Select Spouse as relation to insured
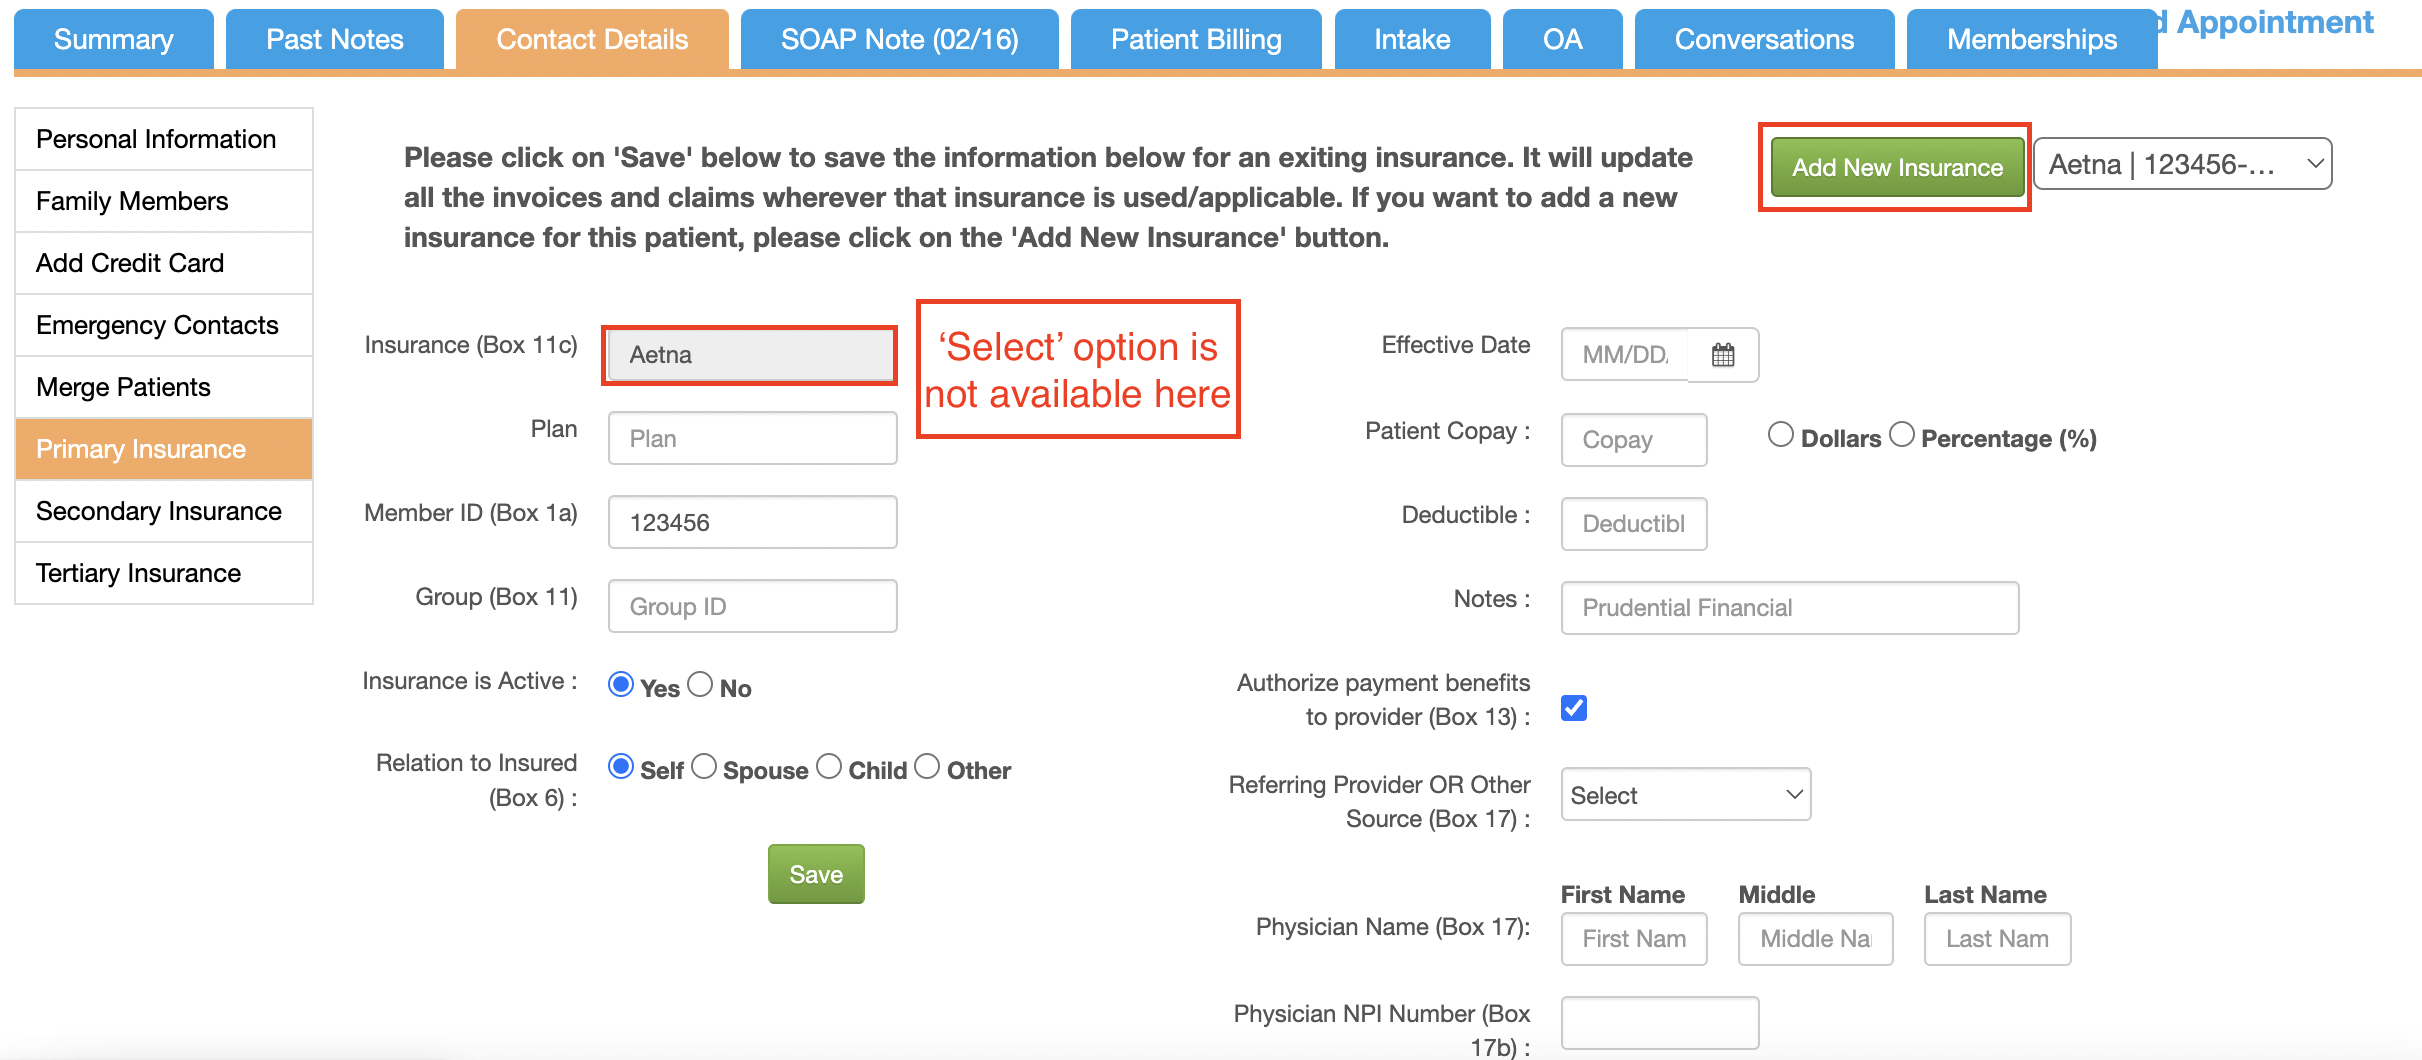 pos(704,767)
